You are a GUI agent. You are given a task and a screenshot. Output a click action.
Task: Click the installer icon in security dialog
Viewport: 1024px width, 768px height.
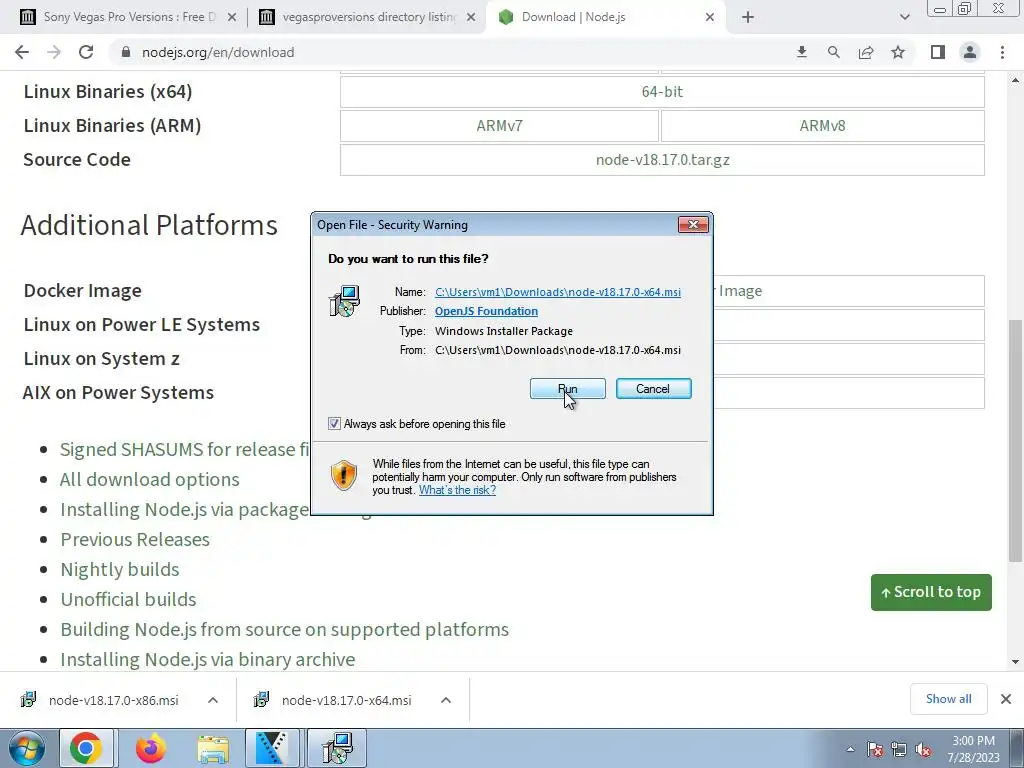pyautogui.click(x=344, y=302)
